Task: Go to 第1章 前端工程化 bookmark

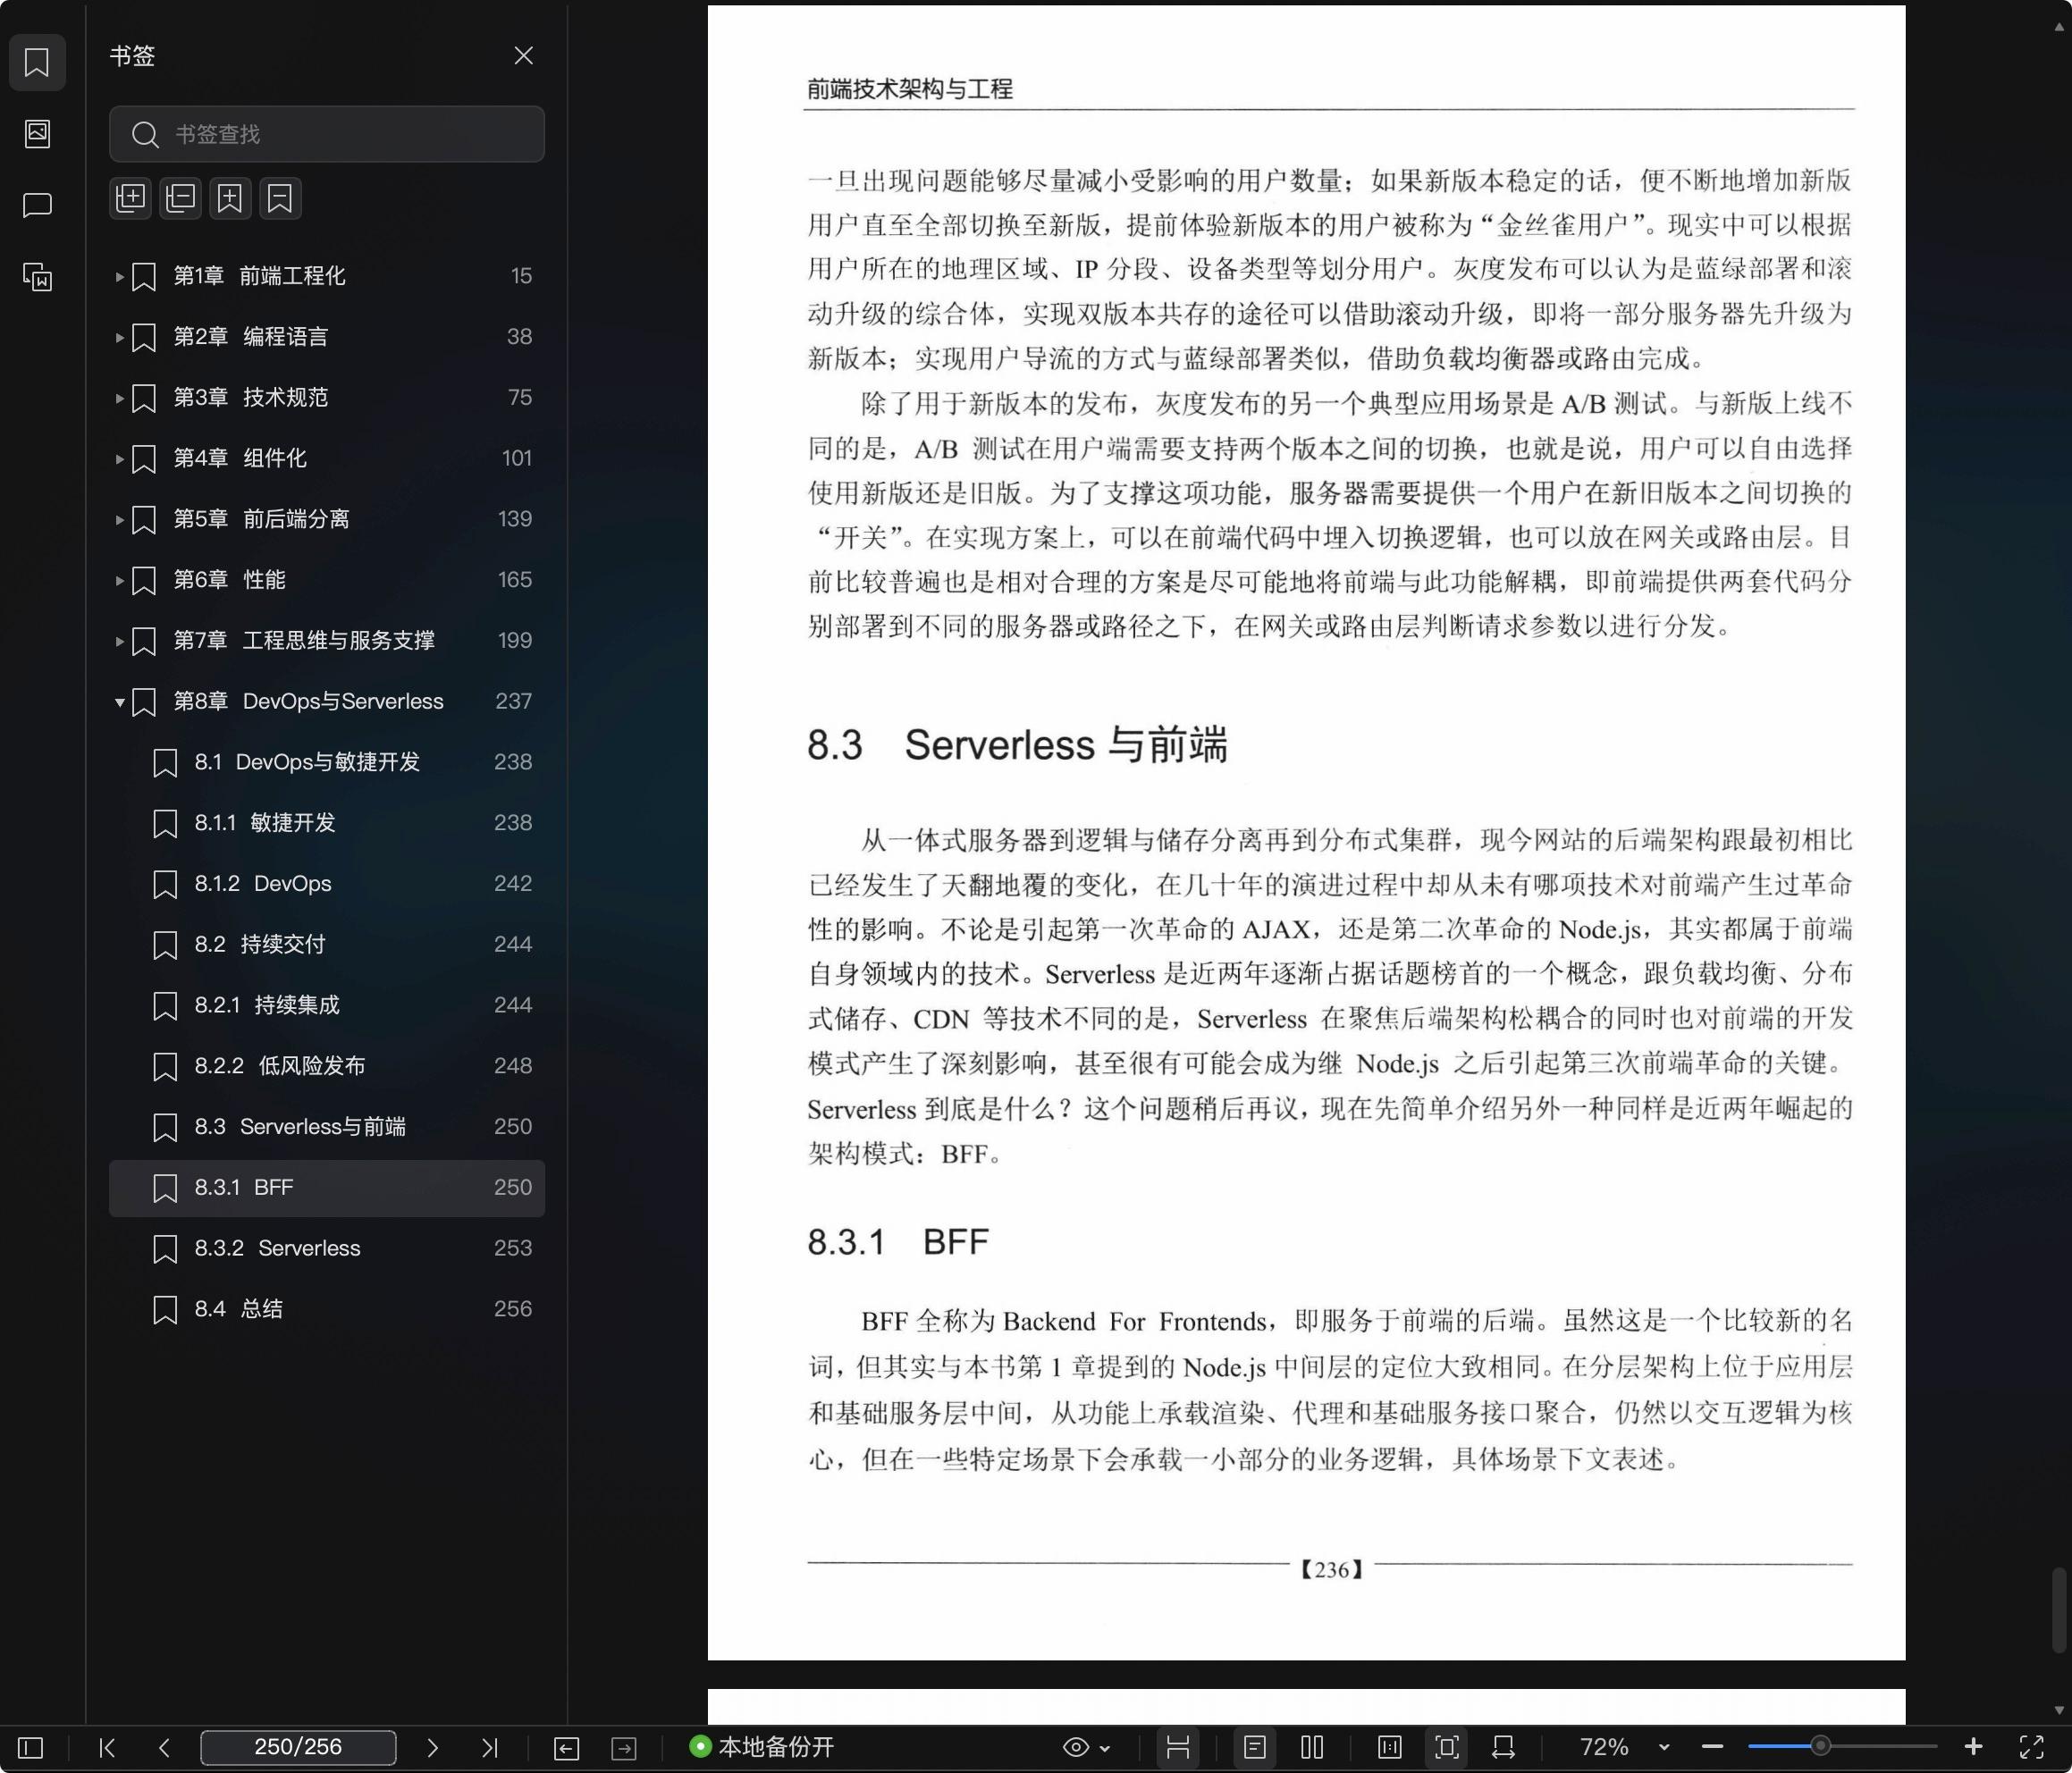Action: tap(327, 276)
